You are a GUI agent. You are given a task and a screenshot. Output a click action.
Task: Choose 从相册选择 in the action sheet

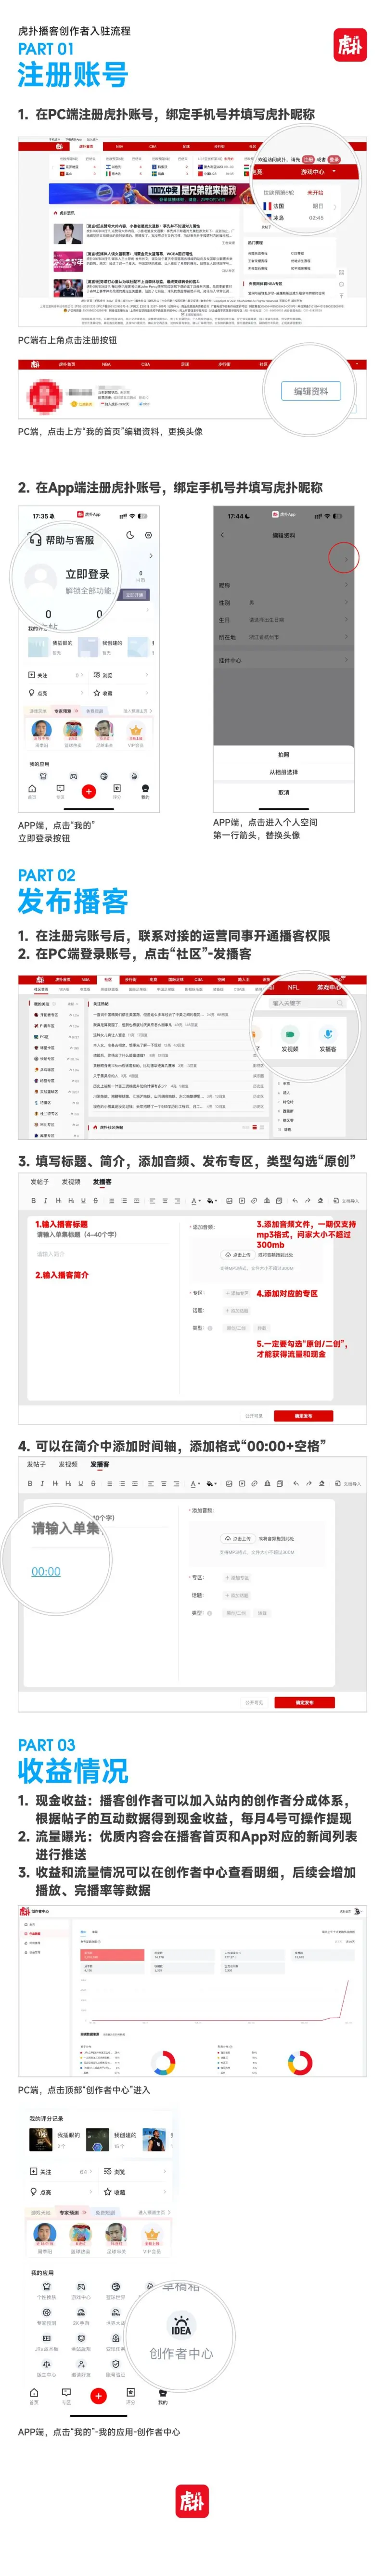tap(284, 772)
